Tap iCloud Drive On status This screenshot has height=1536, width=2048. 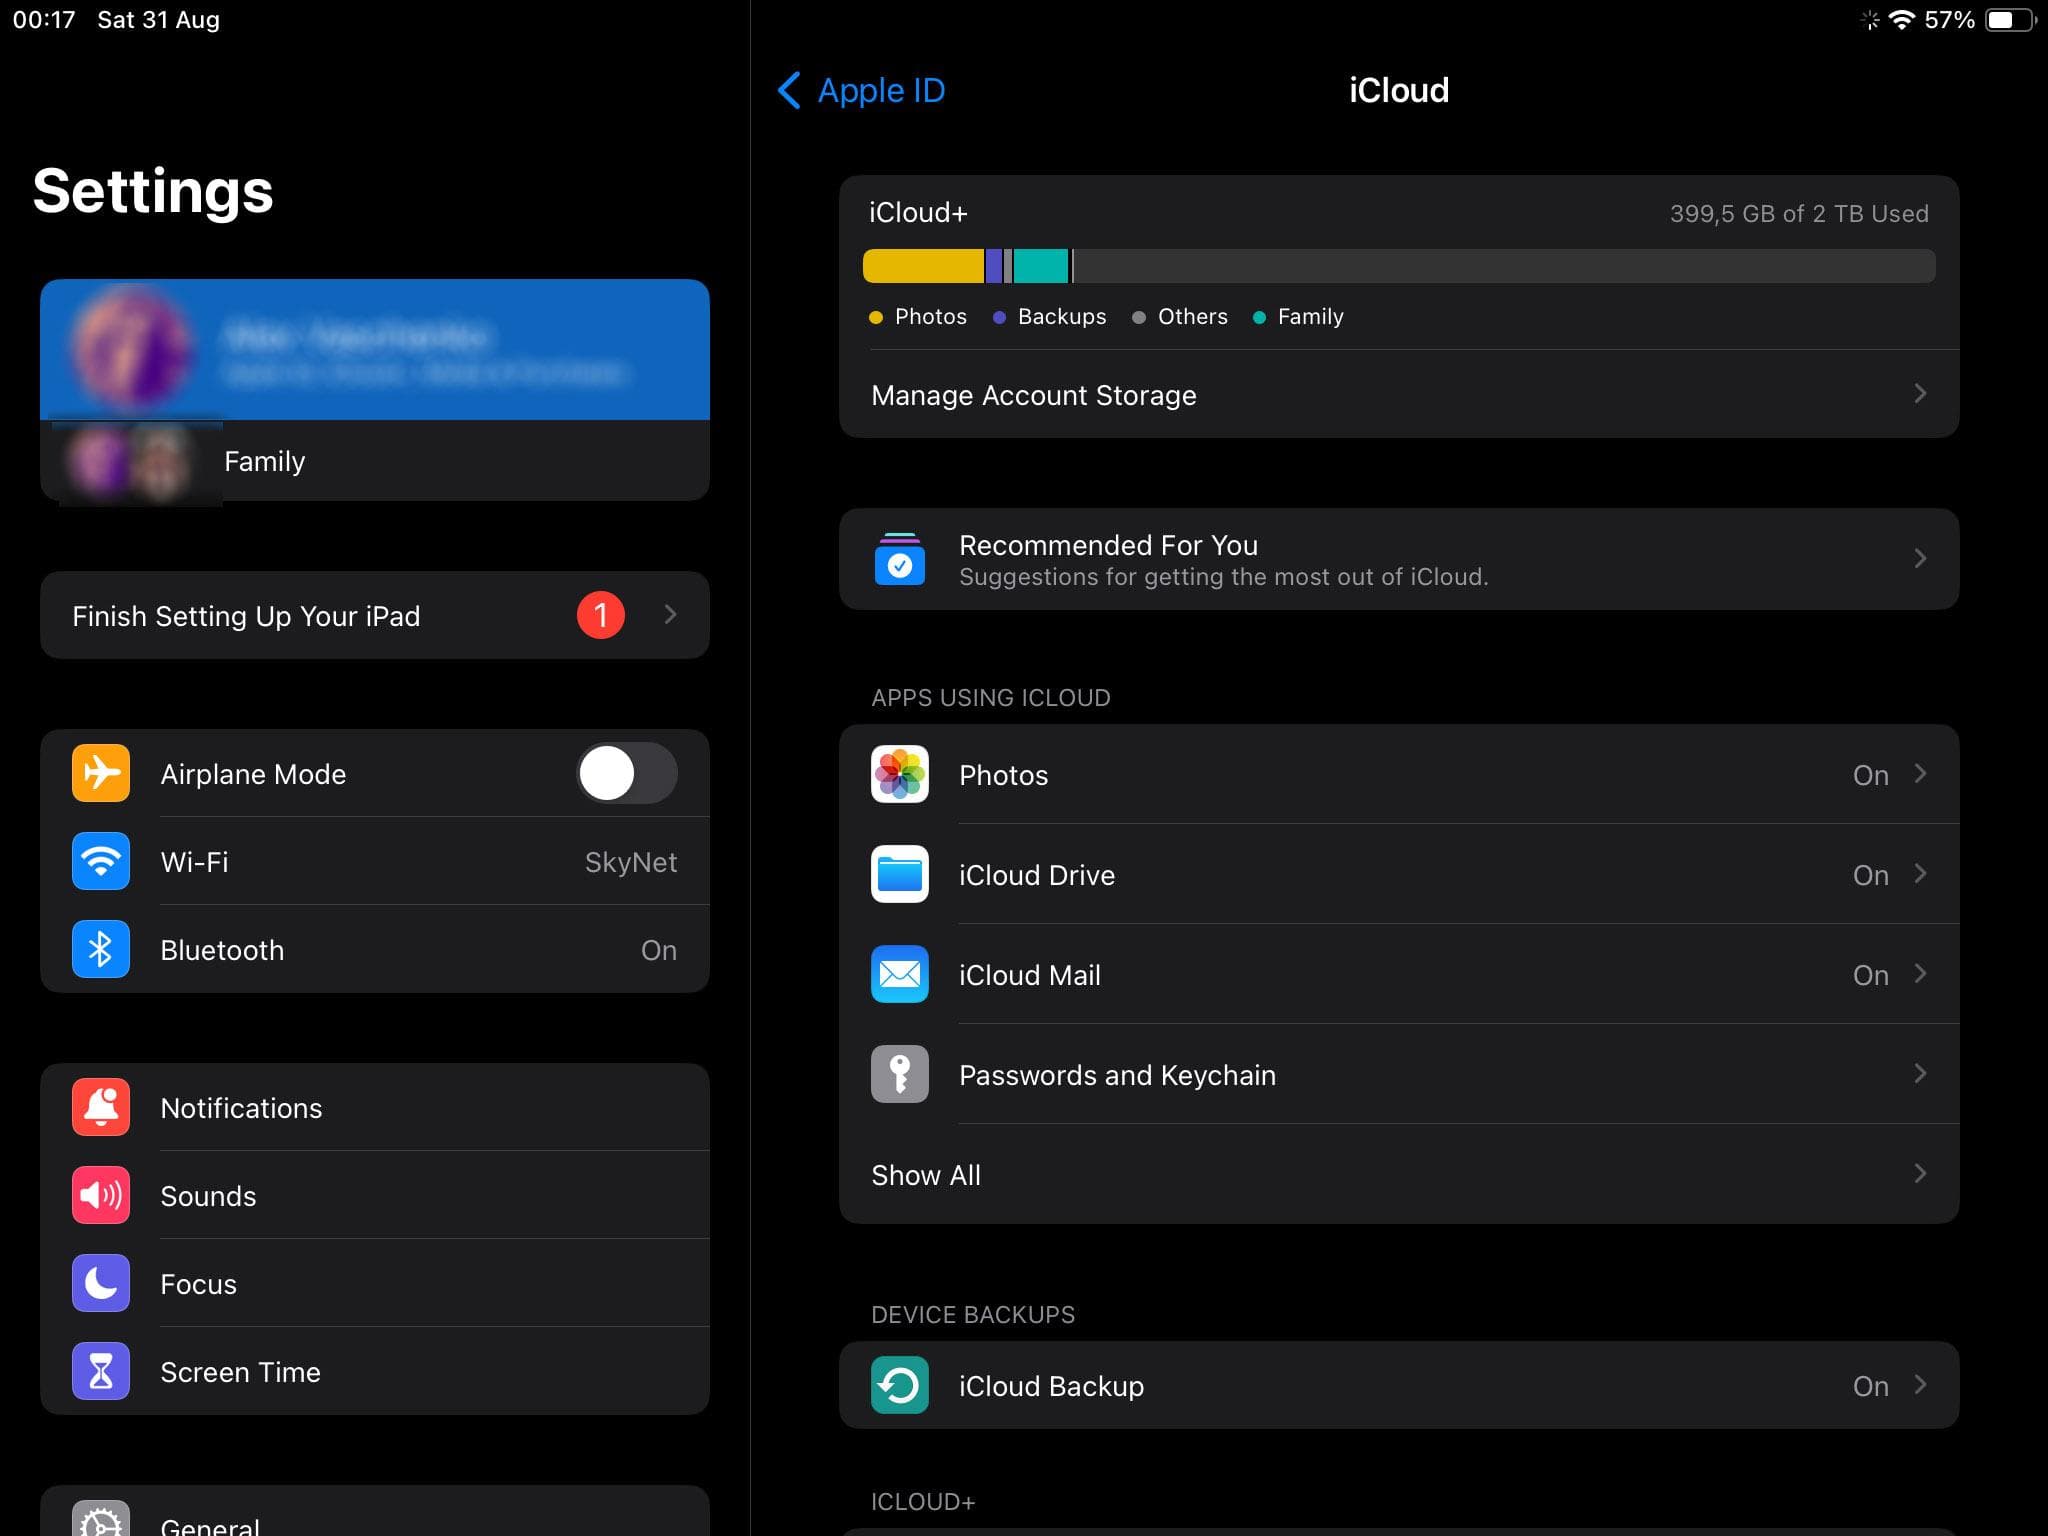(1871, 875)
